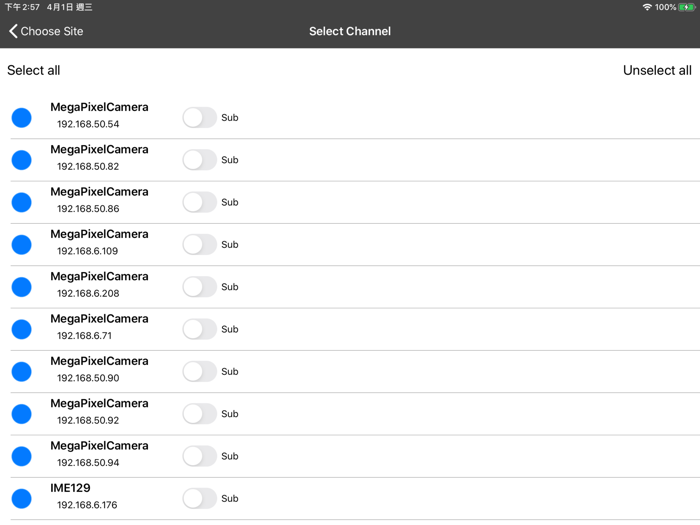Enable Sub stream for 192.168.50.92
The width and height of the screenshot is (700, 525).
[200, 414]
